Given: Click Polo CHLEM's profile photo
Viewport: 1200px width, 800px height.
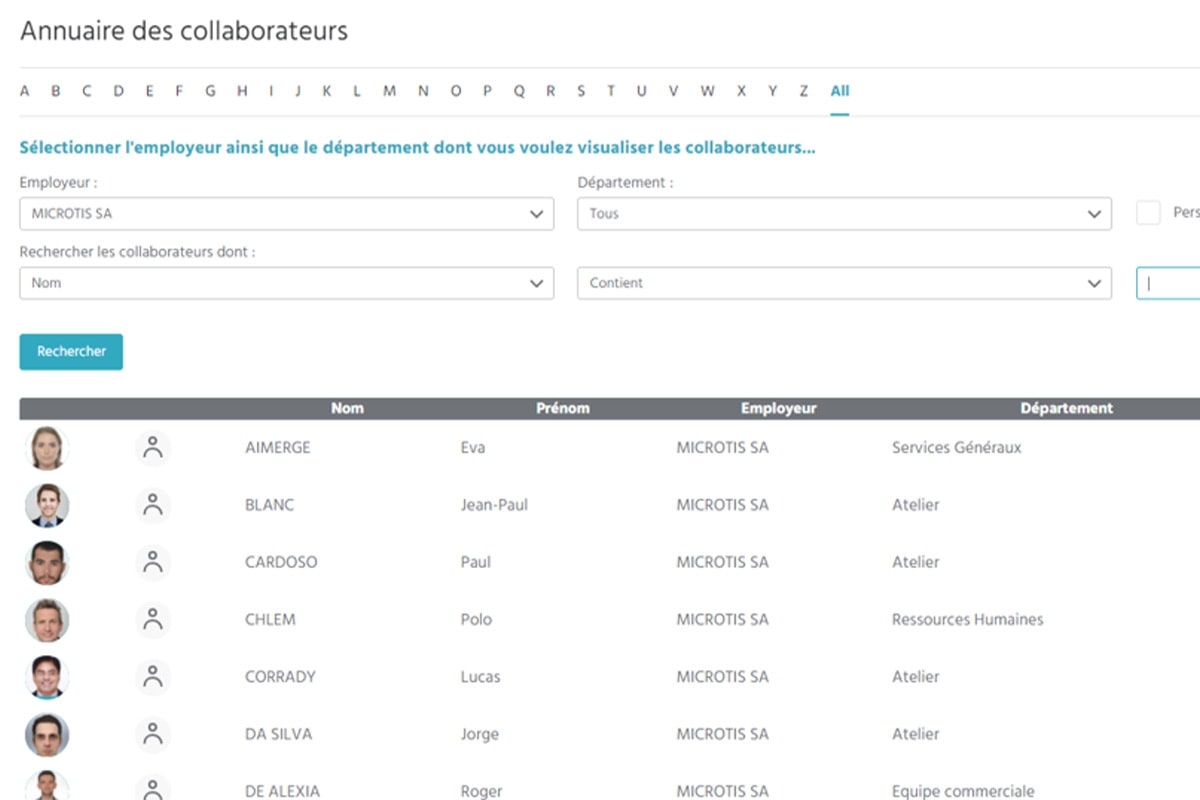Looking at the screenshot, I should tap(47, 620).
